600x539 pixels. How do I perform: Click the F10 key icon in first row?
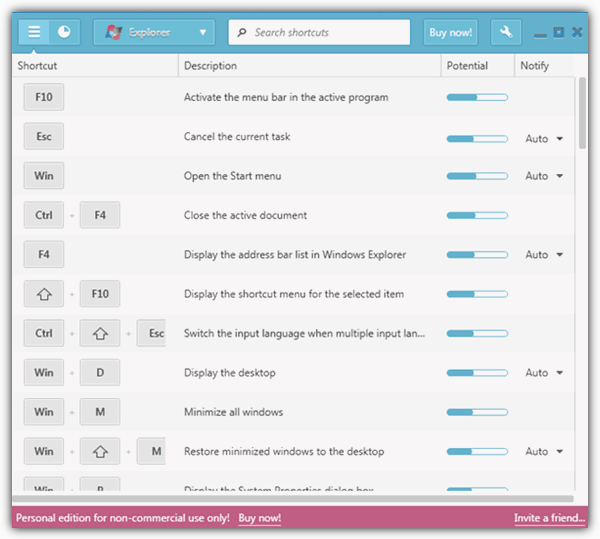(x=44, y=97)
